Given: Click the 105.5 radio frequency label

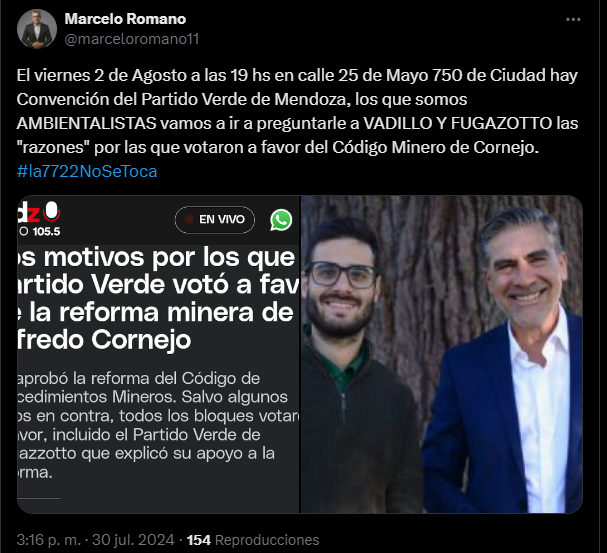Looking at the screenshot, I should point(46,231).
